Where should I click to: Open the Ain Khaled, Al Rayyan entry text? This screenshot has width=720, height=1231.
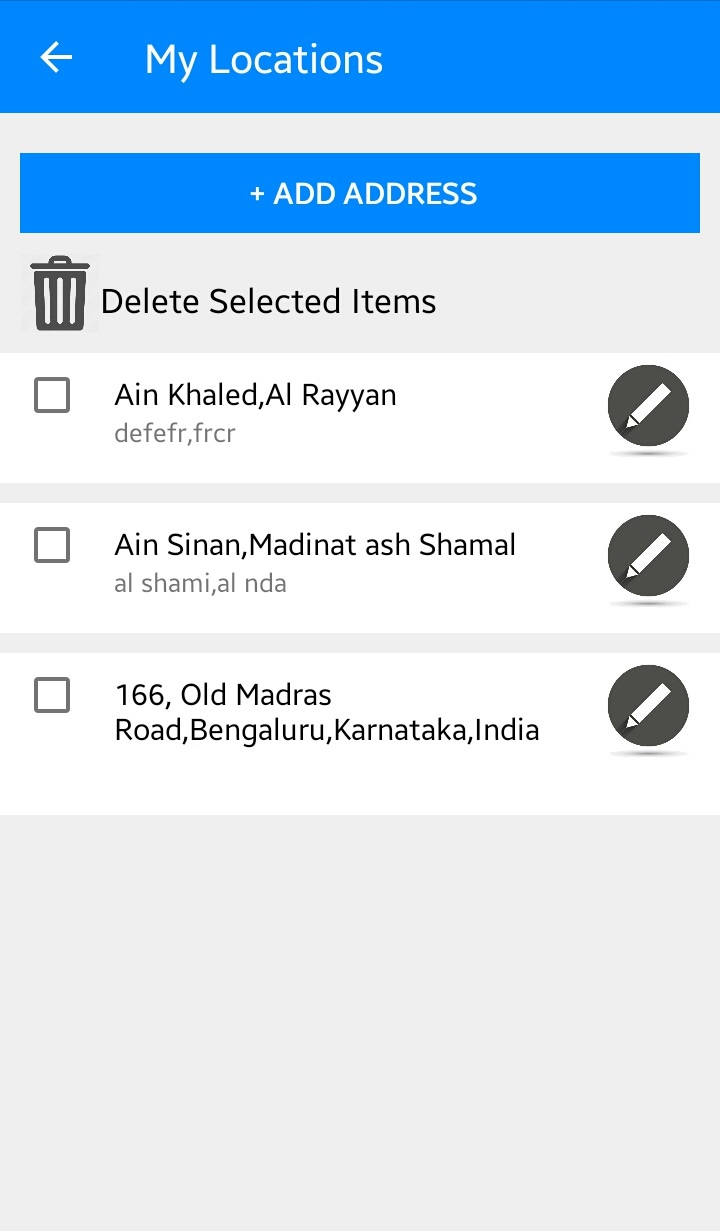click(x=255, y=395)
